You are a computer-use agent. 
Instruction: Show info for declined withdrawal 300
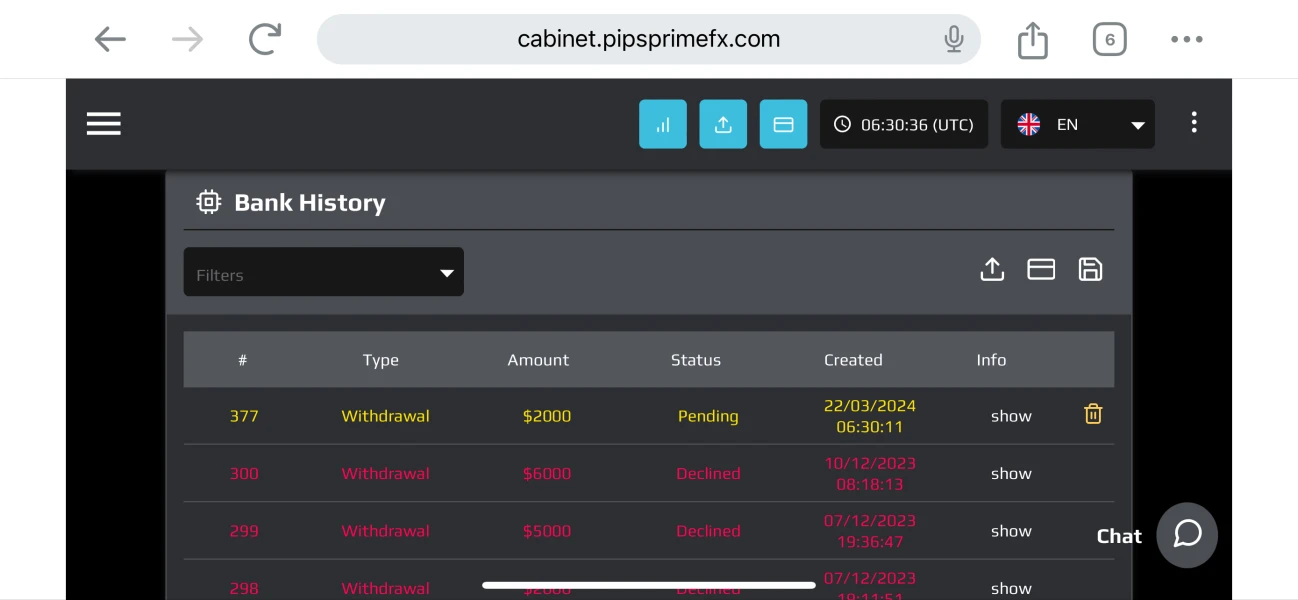1011,474
